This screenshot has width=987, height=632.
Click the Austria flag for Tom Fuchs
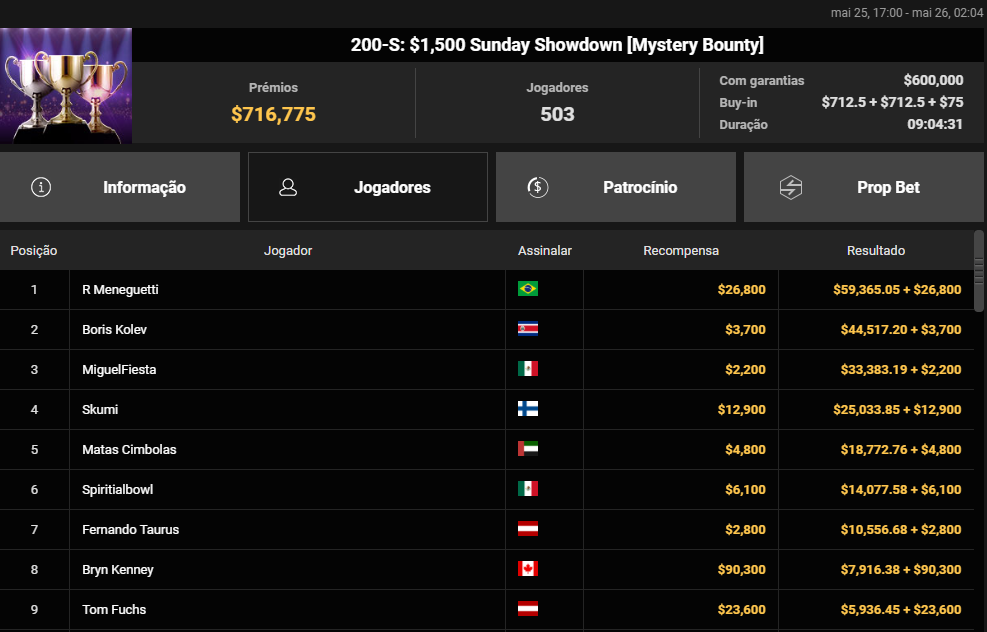point(527,609)
